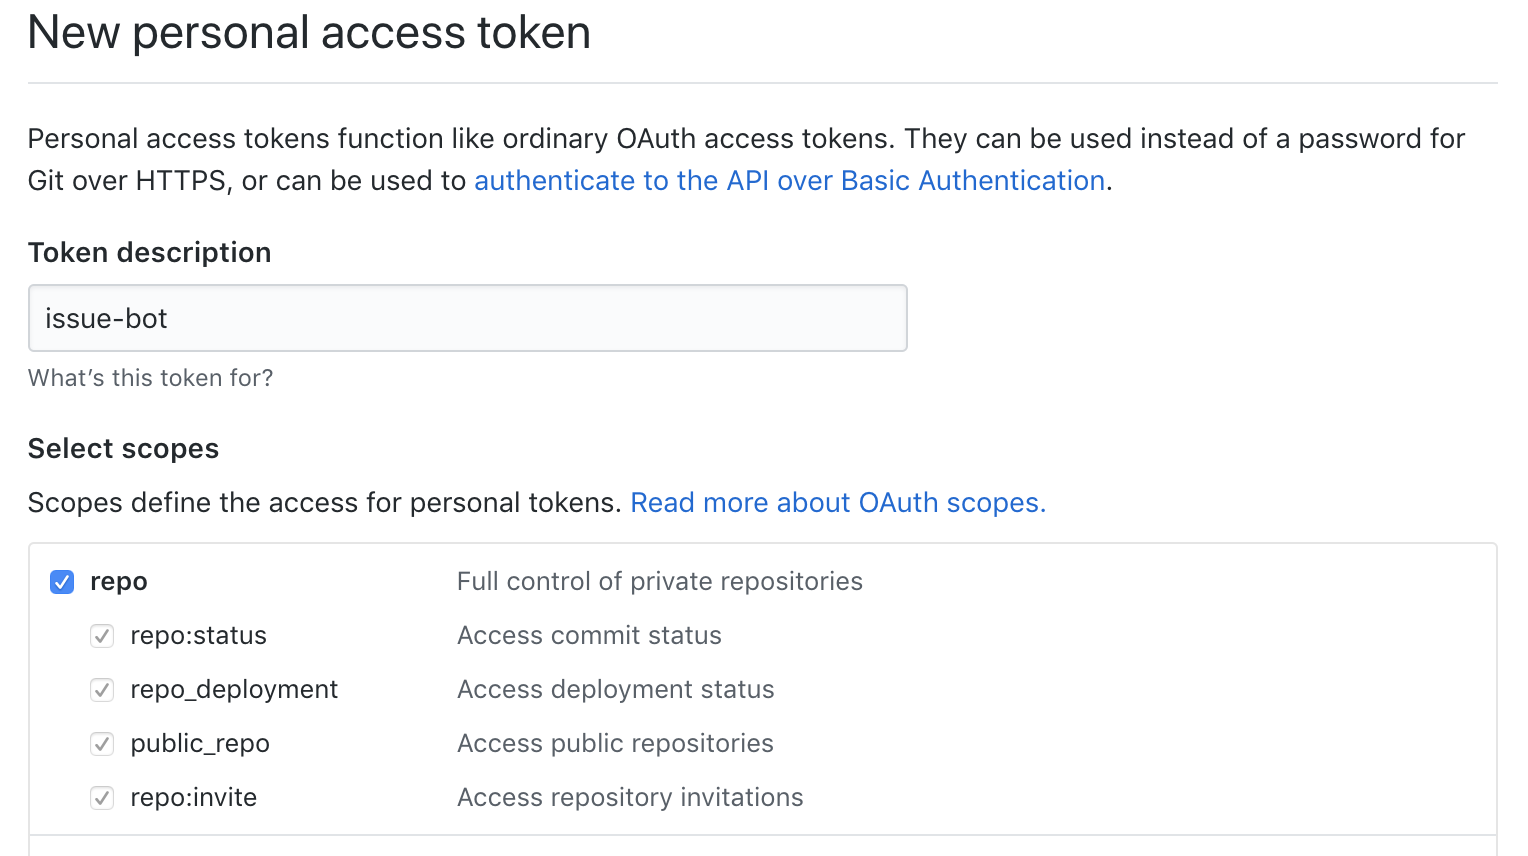Uncheck the repo scope checkbox
The height and width of the screenshot is (856, 1528).
point(62,582)
